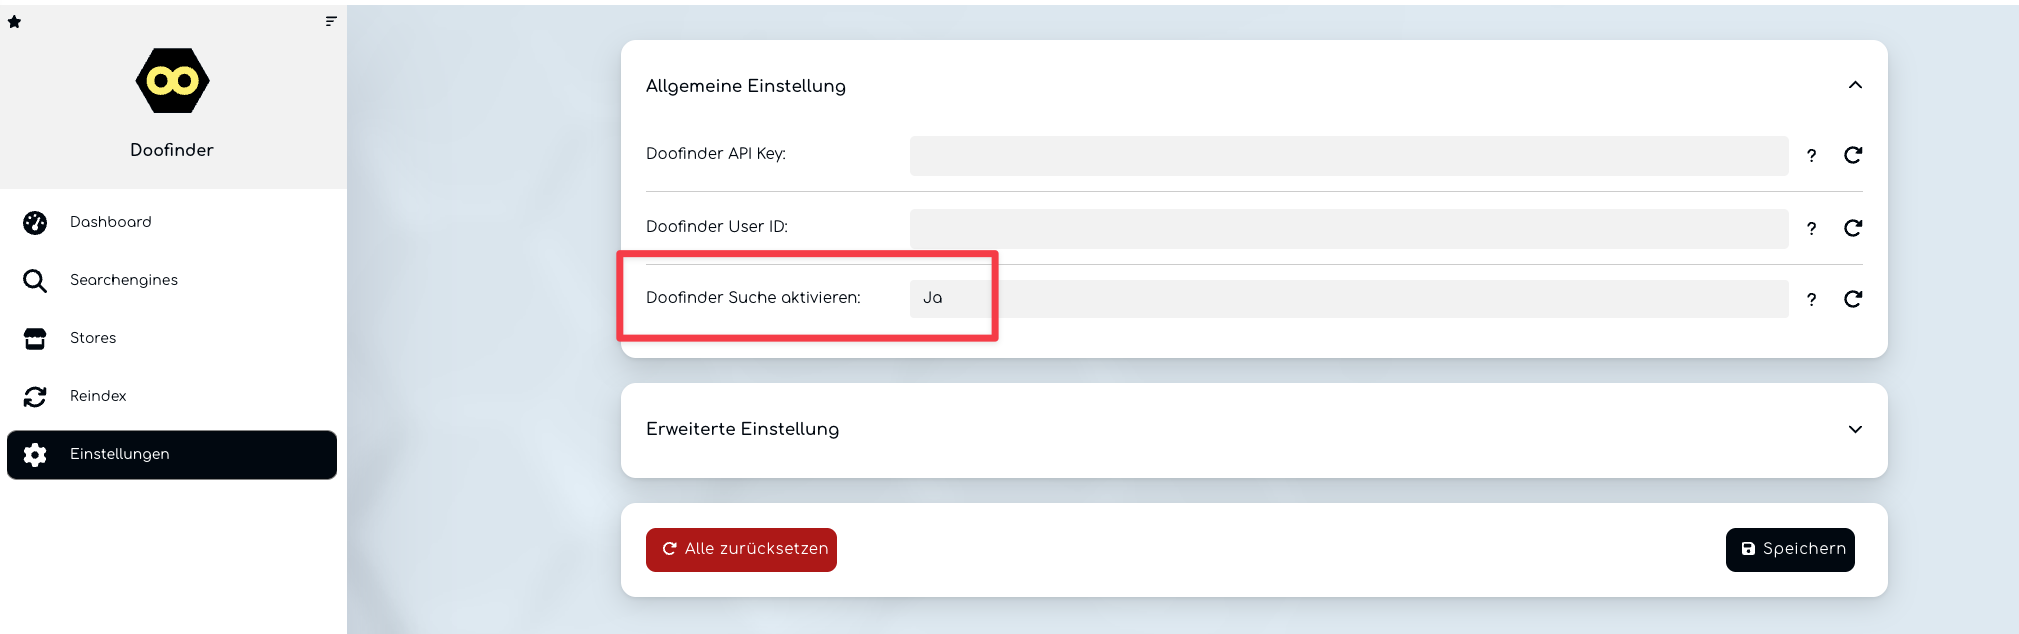Click the Doofinder User ID label
This screenshot has height=634, width=2019.
coord(717,227)
